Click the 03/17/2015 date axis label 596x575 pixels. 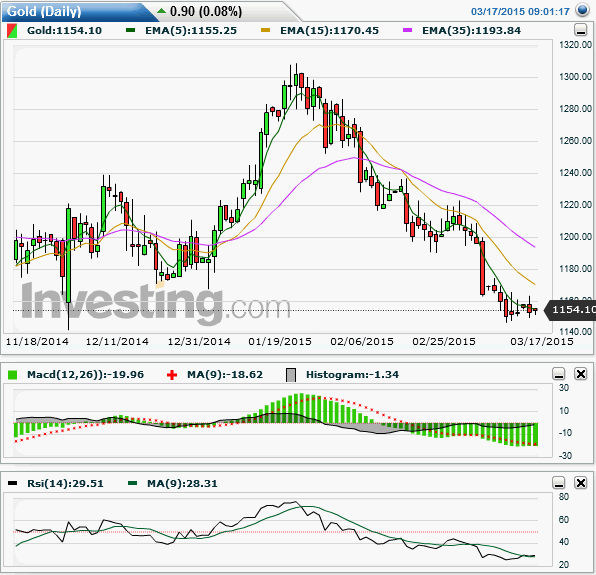[542, 342]
